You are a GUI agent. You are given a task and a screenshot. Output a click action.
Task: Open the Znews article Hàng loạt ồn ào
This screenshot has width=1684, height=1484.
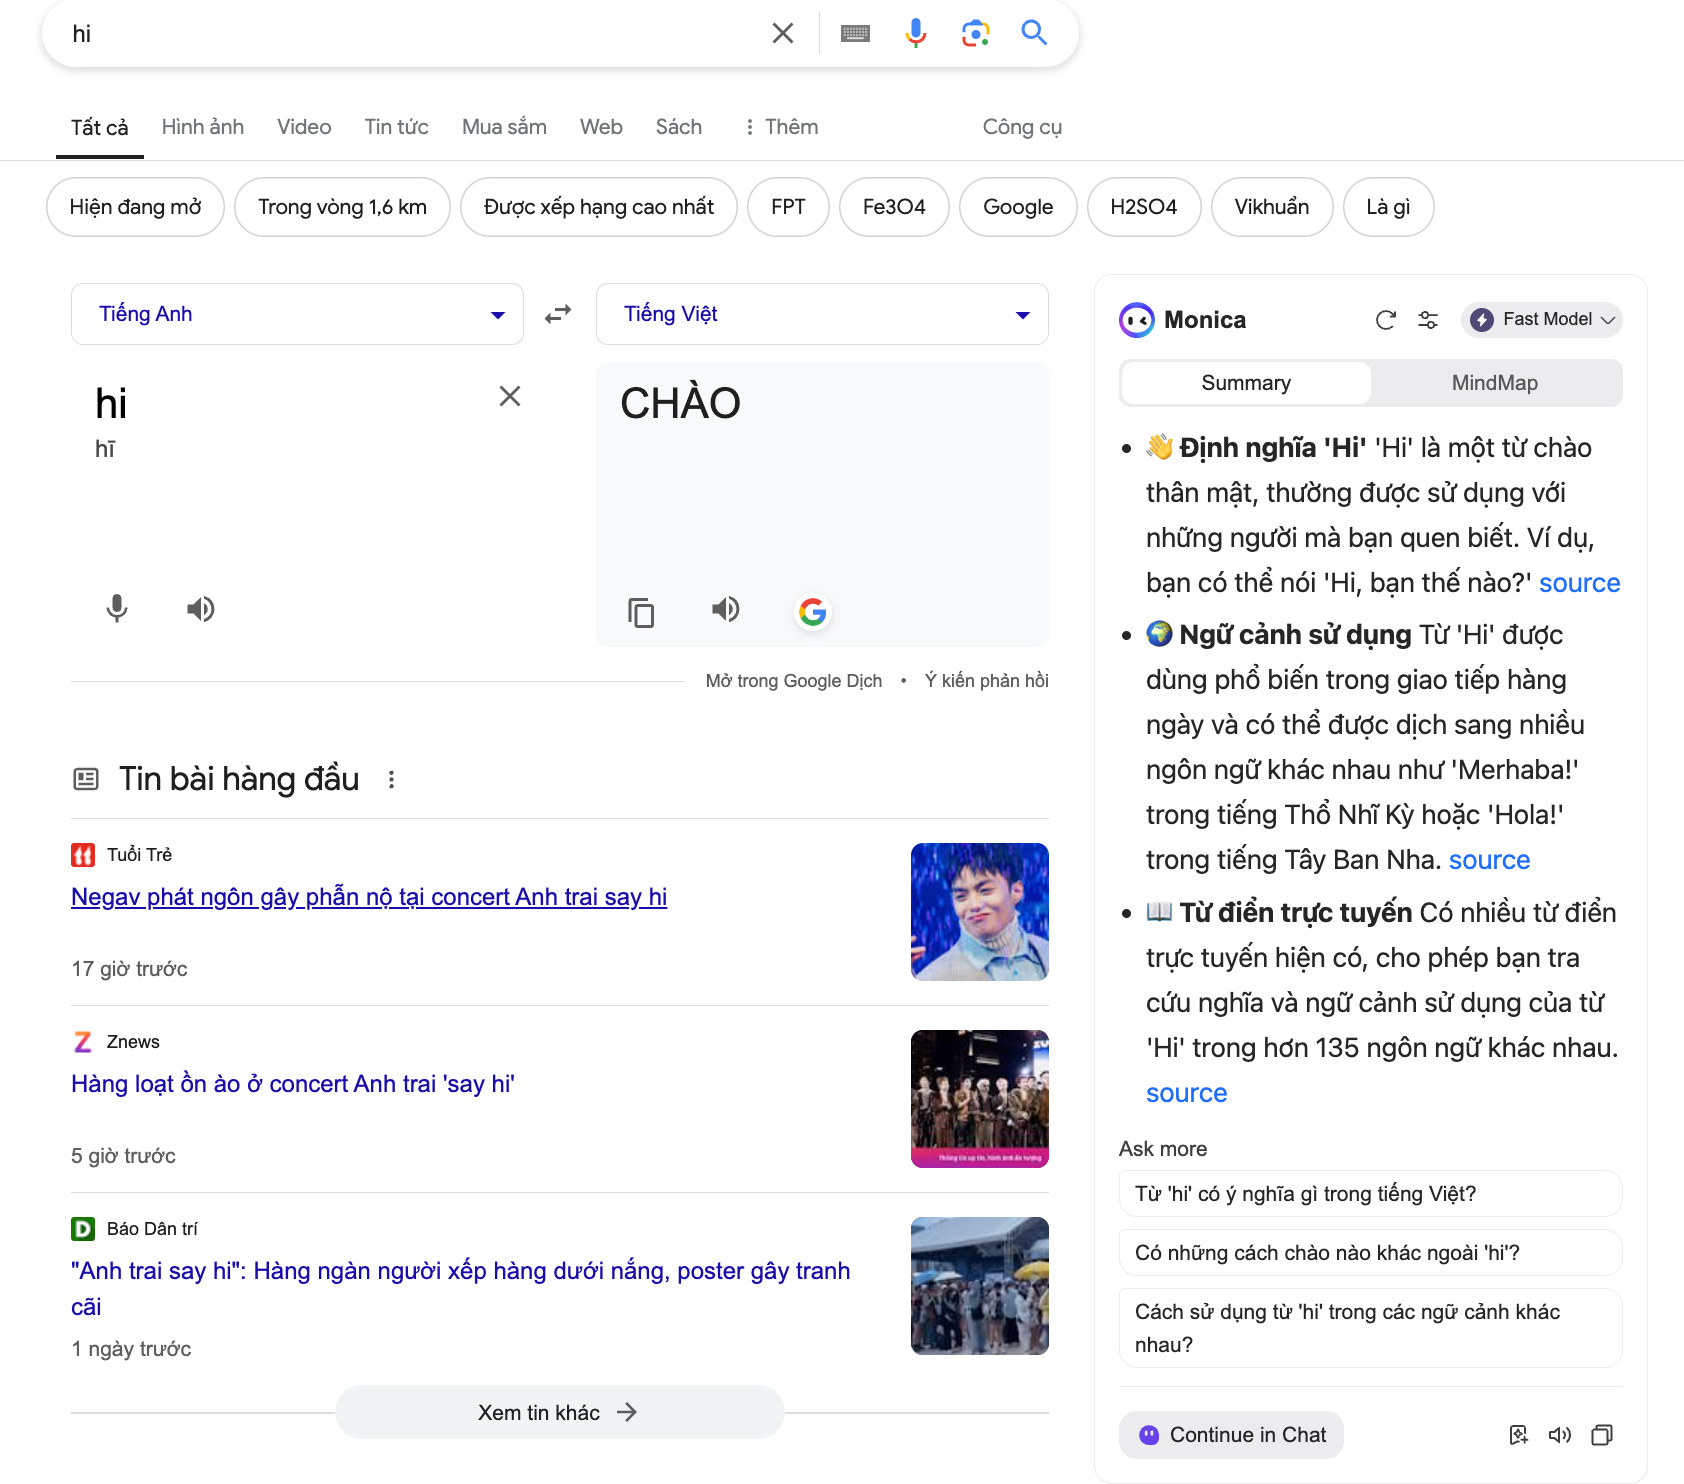coord(293,1084)
